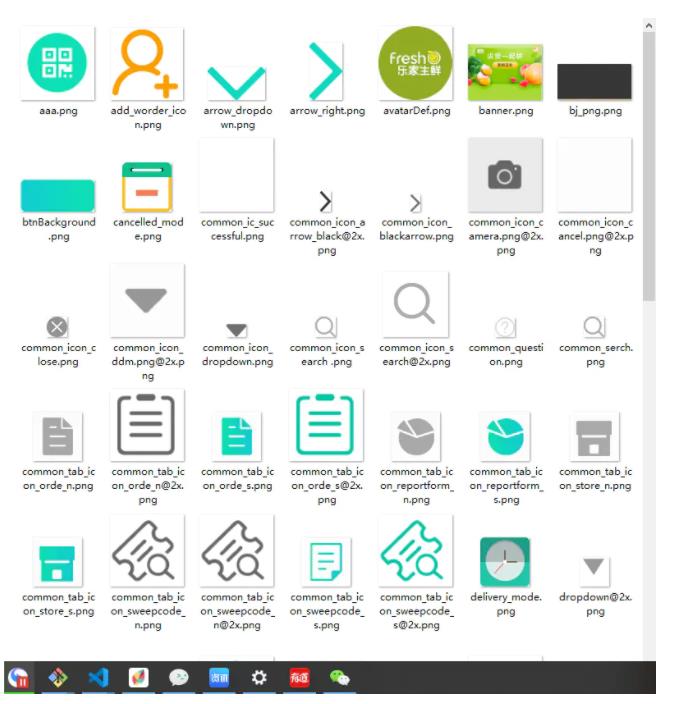Open the avatarDef.png Fresh logo image

415,65
